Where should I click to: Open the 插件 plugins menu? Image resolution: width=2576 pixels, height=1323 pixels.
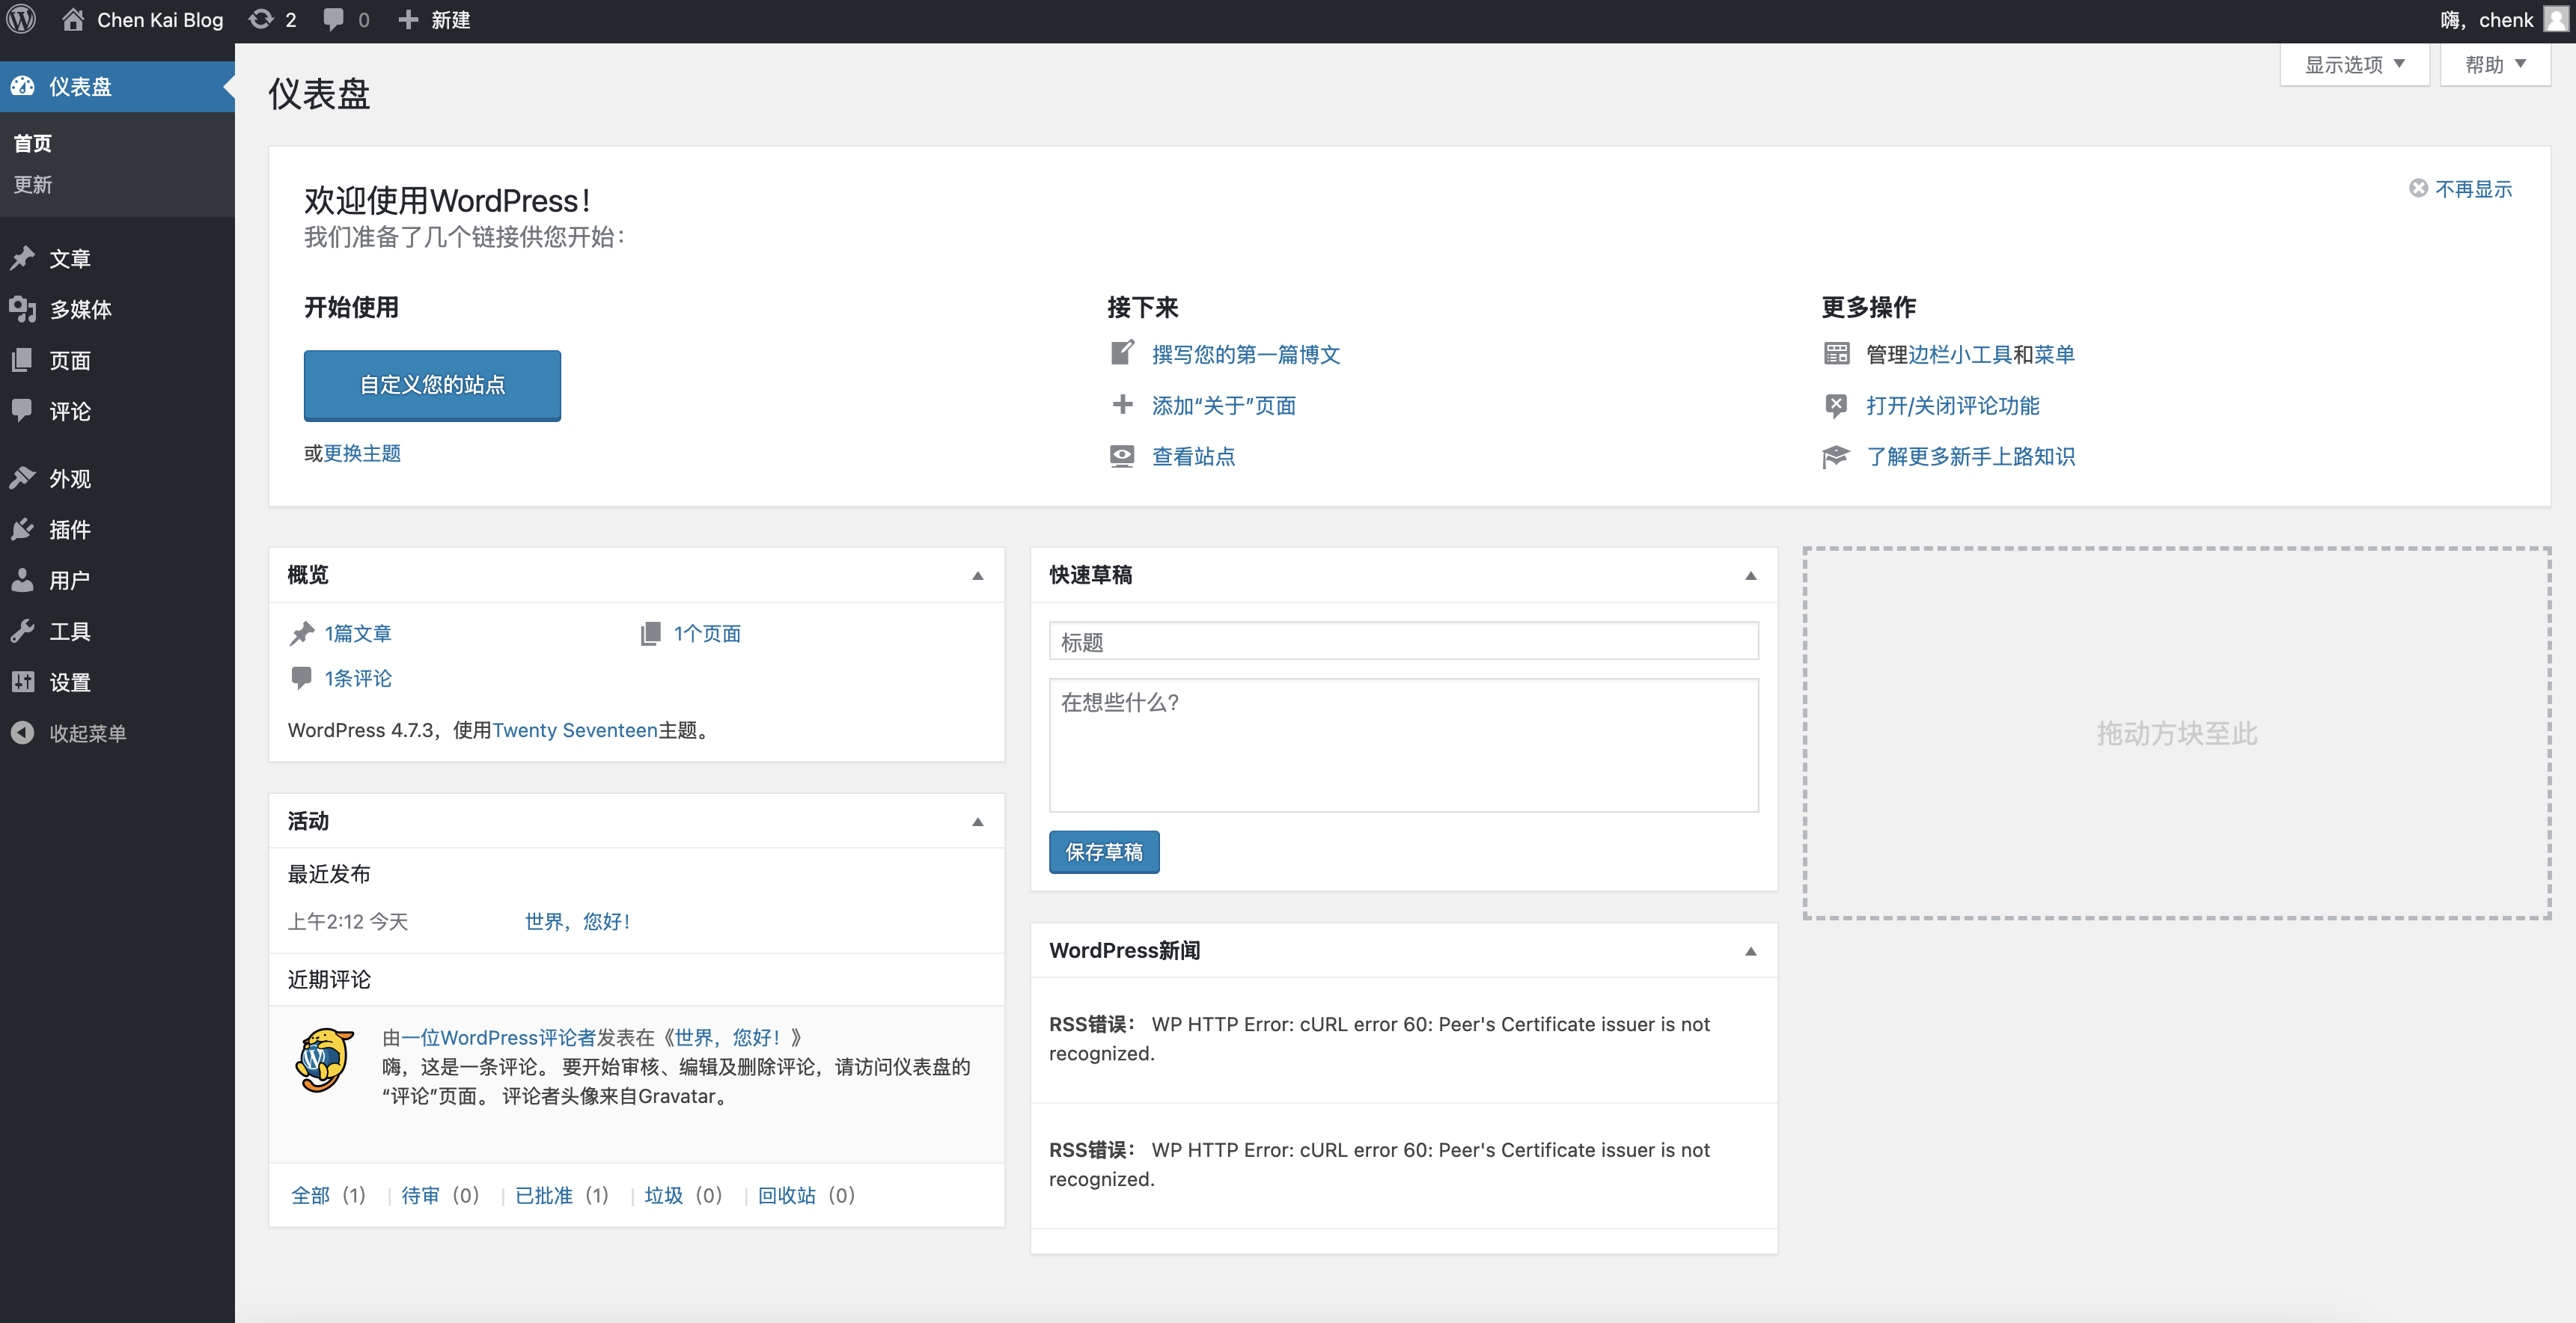[x=69, y=529]
